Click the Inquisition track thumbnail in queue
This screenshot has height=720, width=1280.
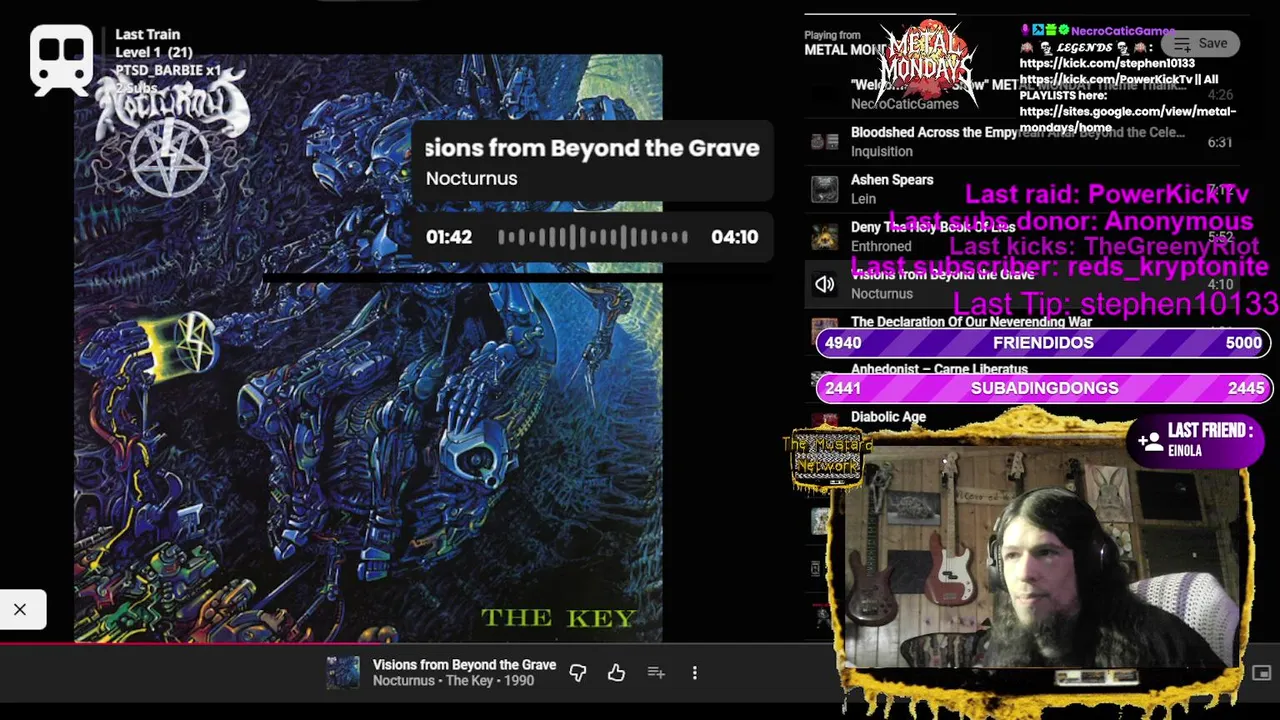pos(824,142)
